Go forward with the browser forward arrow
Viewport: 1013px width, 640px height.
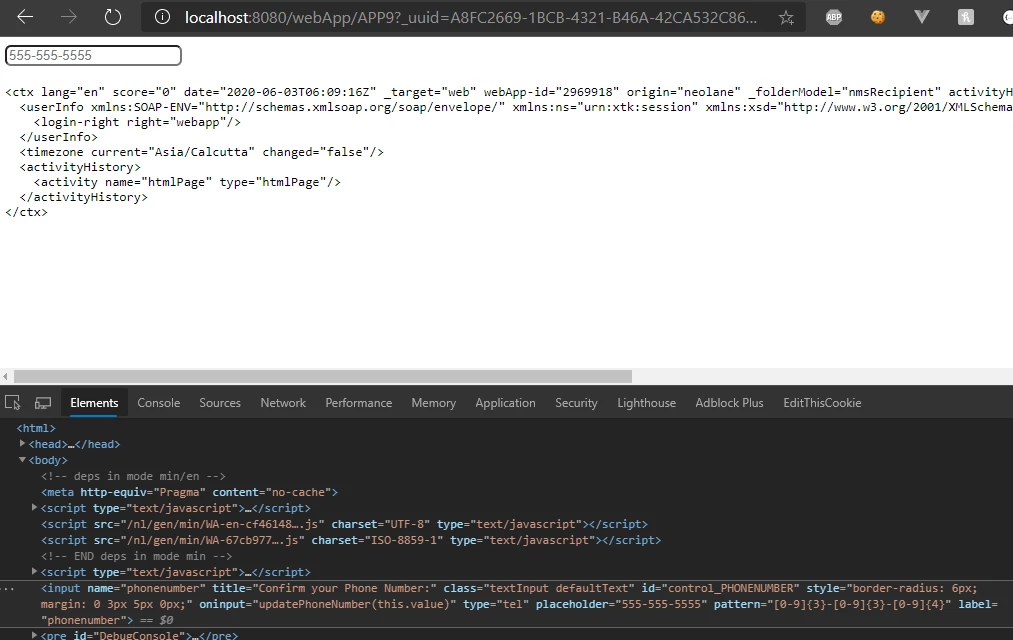point(68,17)
